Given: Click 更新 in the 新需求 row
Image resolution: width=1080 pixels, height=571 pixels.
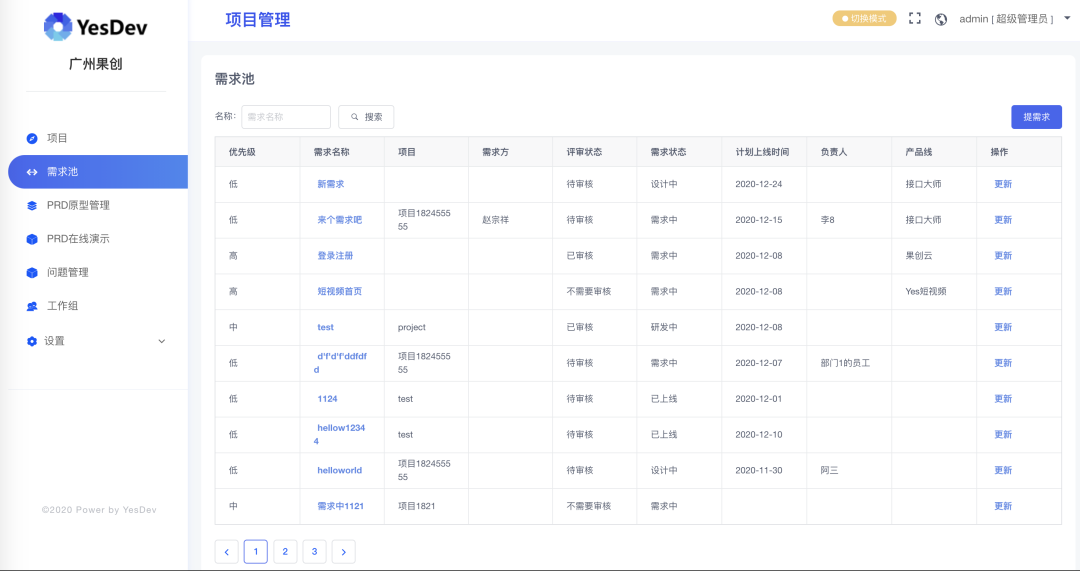Looking at the screenshot, I should click(1003, 185).
